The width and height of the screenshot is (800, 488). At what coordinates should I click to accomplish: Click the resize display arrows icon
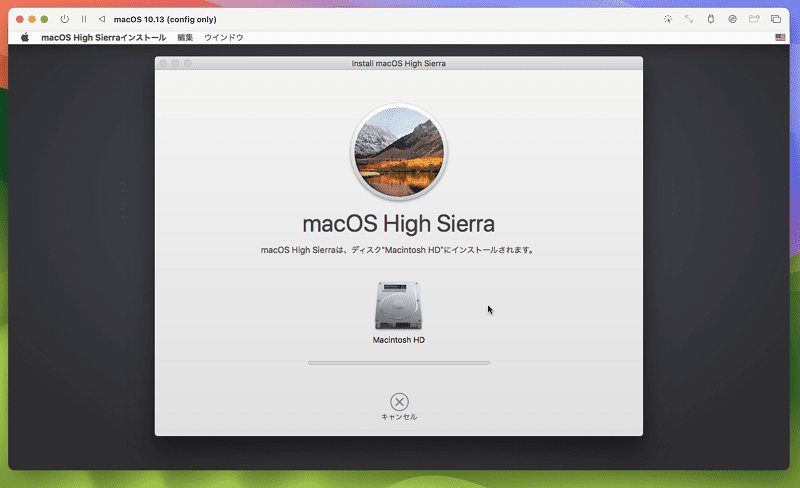point(689,19)
